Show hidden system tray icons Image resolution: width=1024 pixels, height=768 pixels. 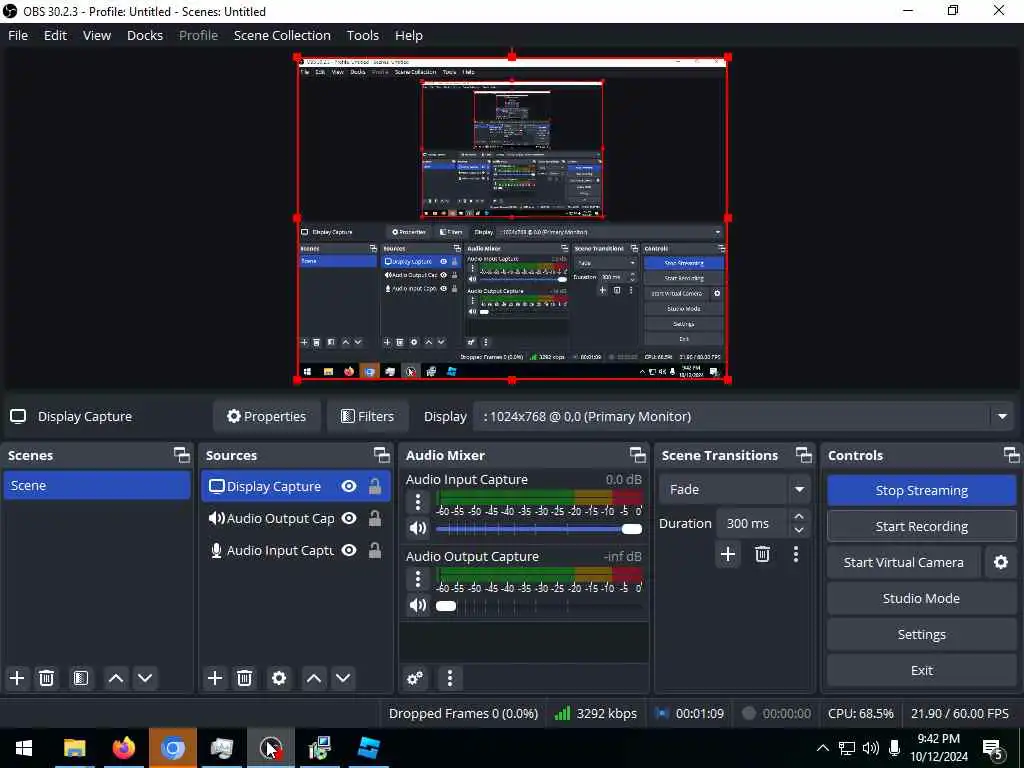[x=823, y=748]
